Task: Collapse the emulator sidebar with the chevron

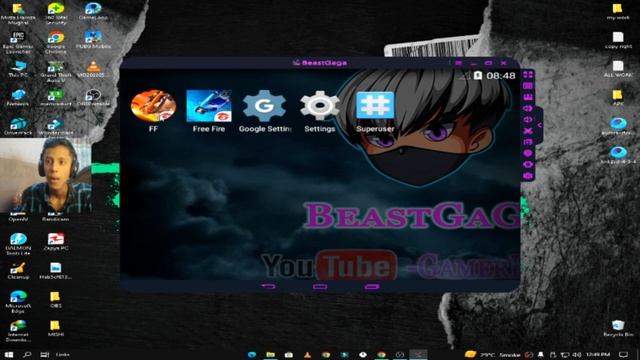Action: pyautogui.click(x=540, y=125)
